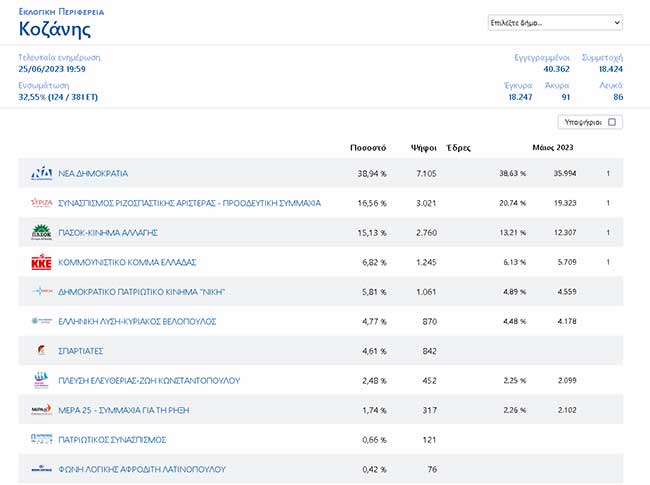This screenshot has height=485, width=650.
Task: Click the Συμμετοχή value 18.424
Action: pos(611,69)
